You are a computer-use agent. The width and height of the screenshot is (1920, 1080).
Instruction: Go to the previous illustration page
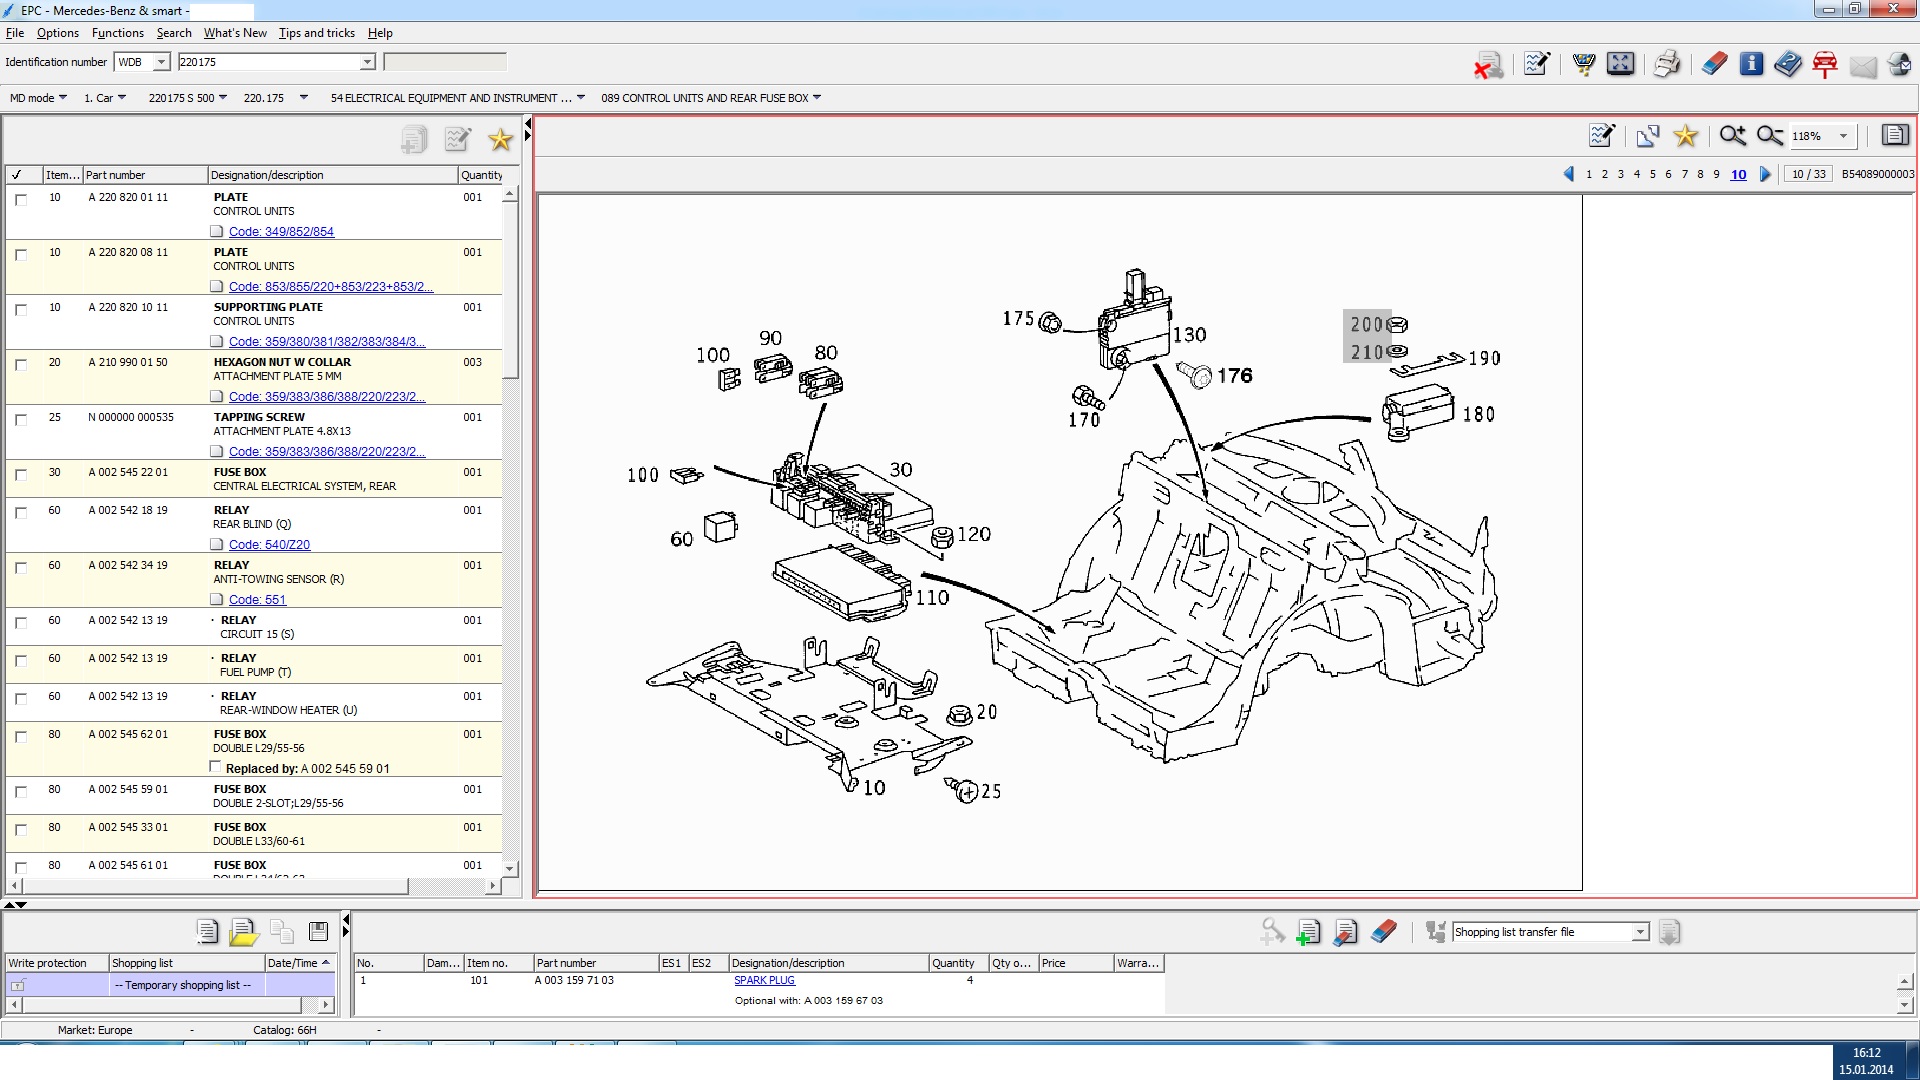click(1568, 174)
